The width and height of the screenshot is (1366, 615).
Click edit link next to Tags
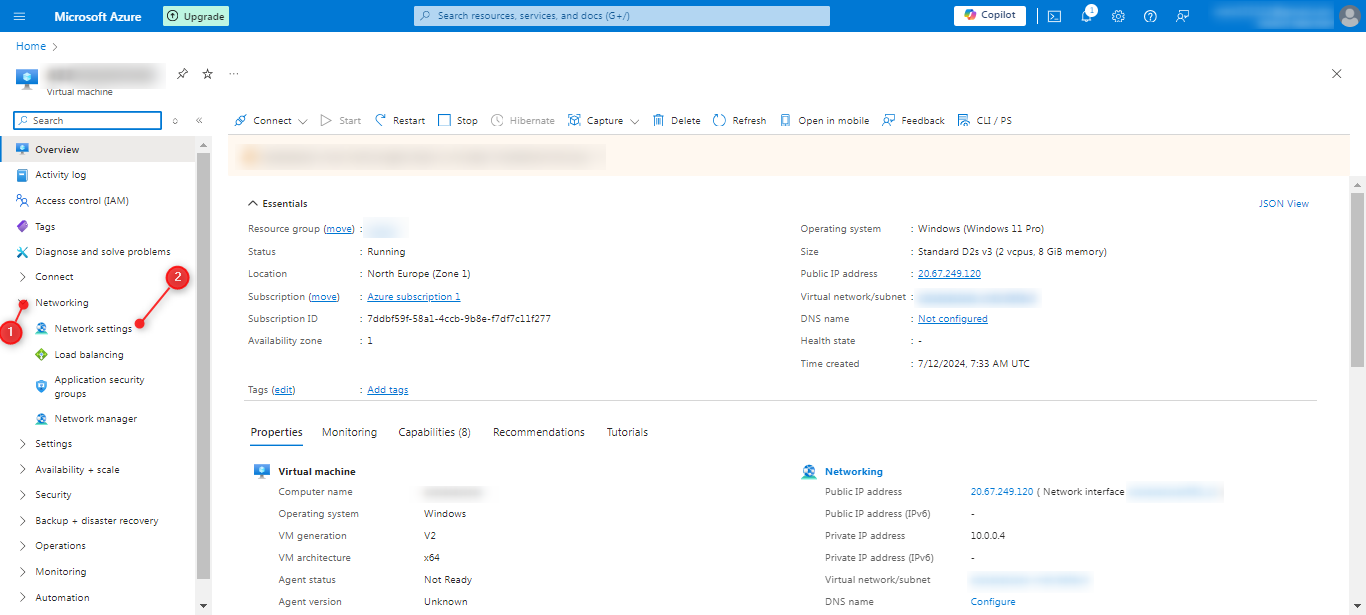tap(284, 390)
